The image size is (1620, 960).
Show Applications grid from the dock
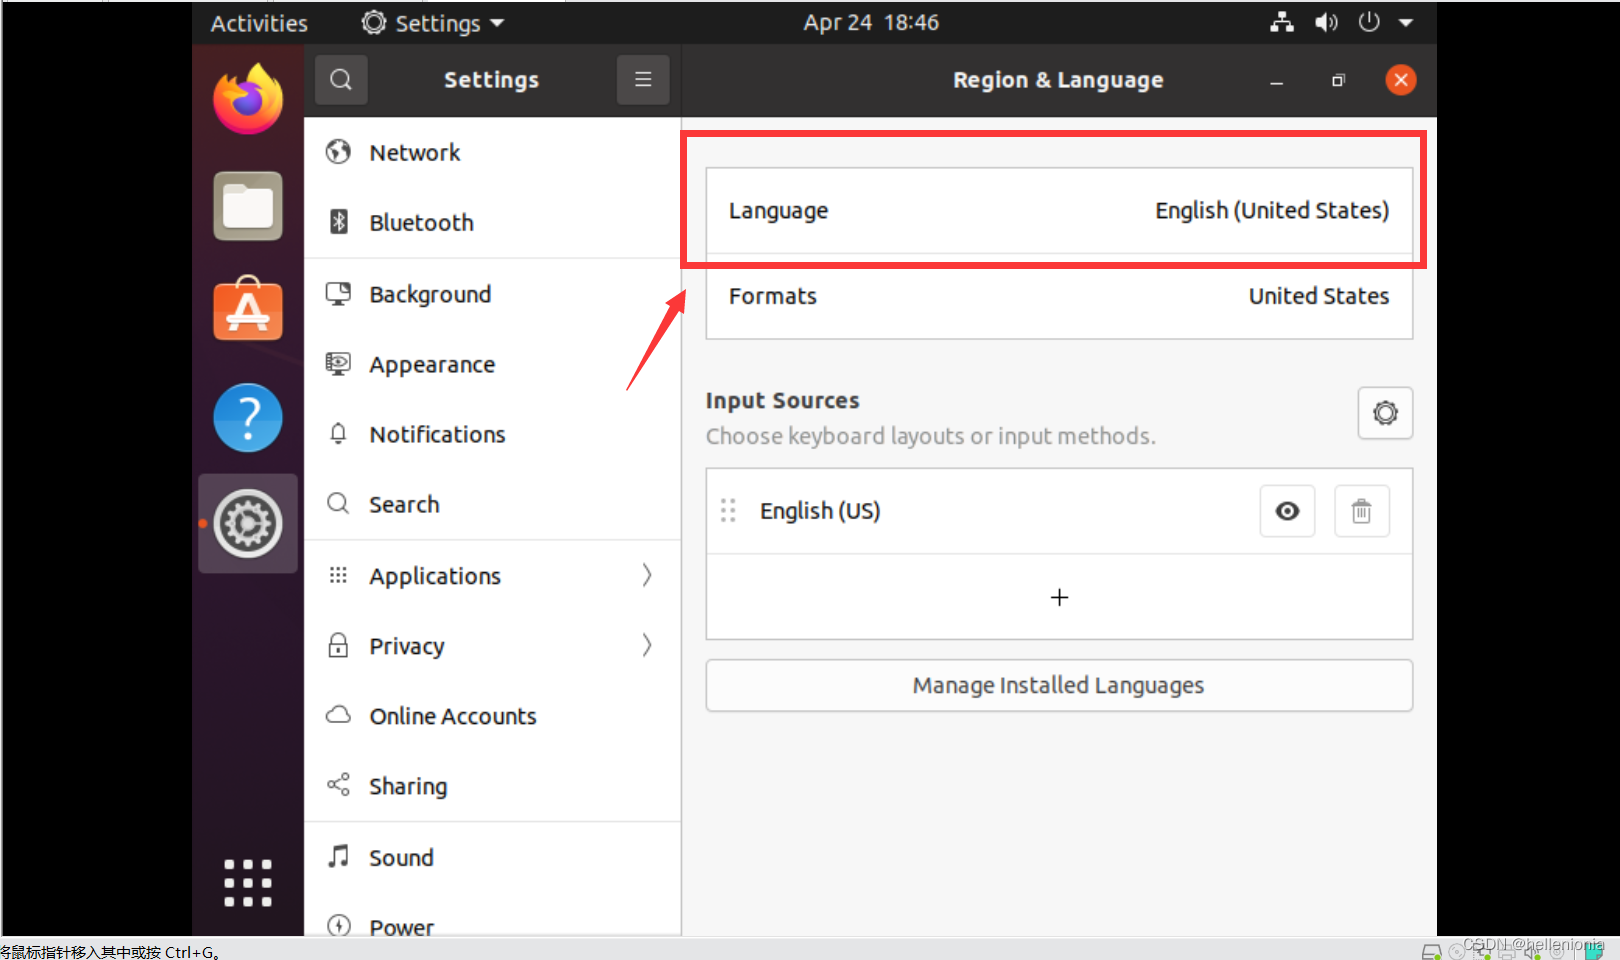point(247,882)
